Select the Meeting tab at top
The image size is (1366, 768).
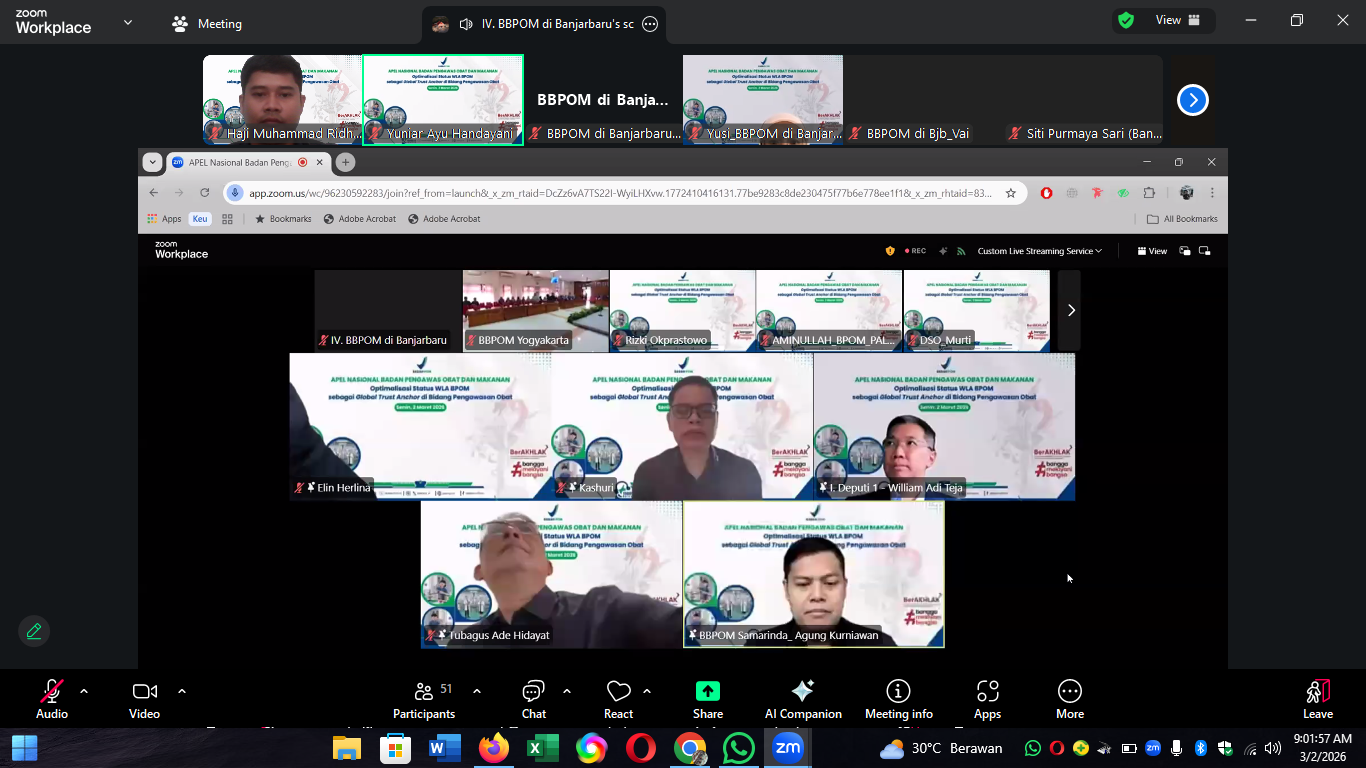tap(207, 24)
